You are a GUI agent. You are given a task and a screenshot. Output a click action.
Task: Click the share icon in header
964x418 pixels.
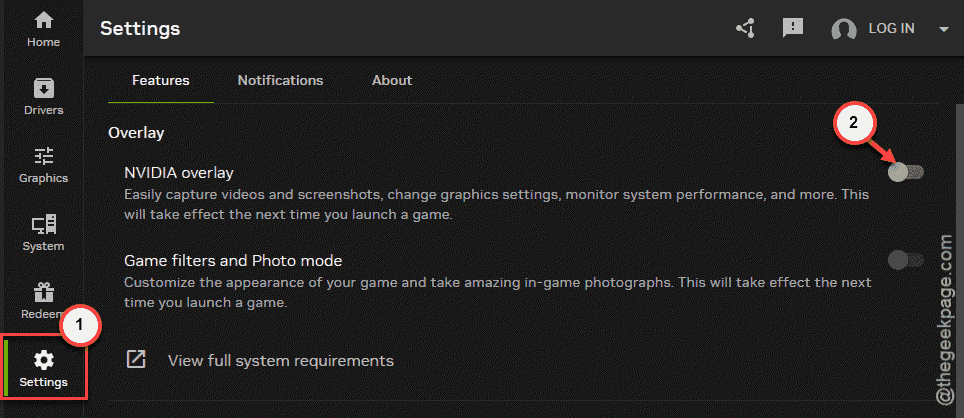pos(746,28)
